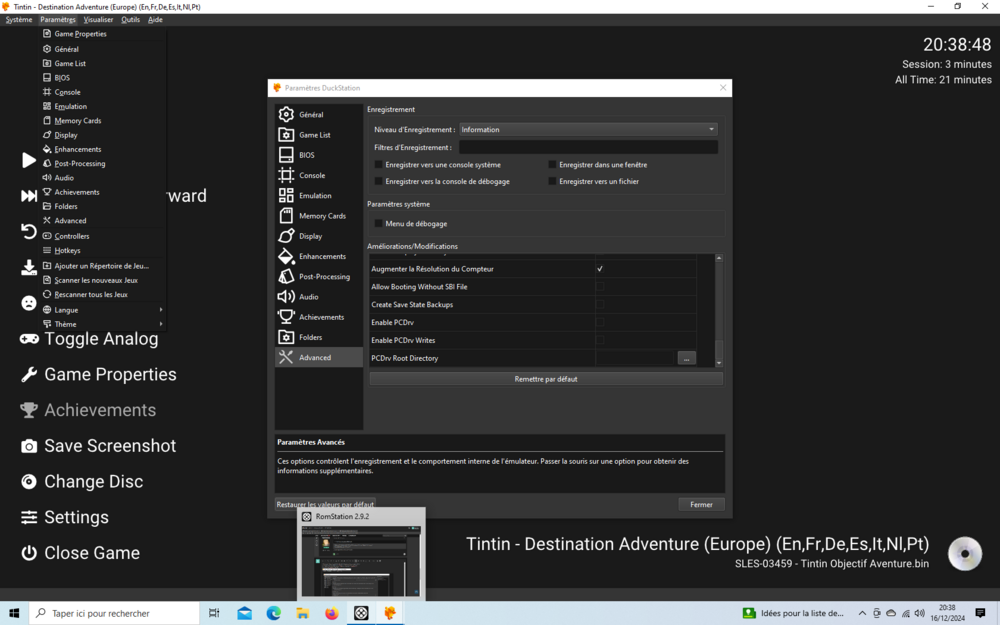This screenshot has width=1000, height=625.
Task: Expand the Thème submenu arrow
Action: coord(161,324)
